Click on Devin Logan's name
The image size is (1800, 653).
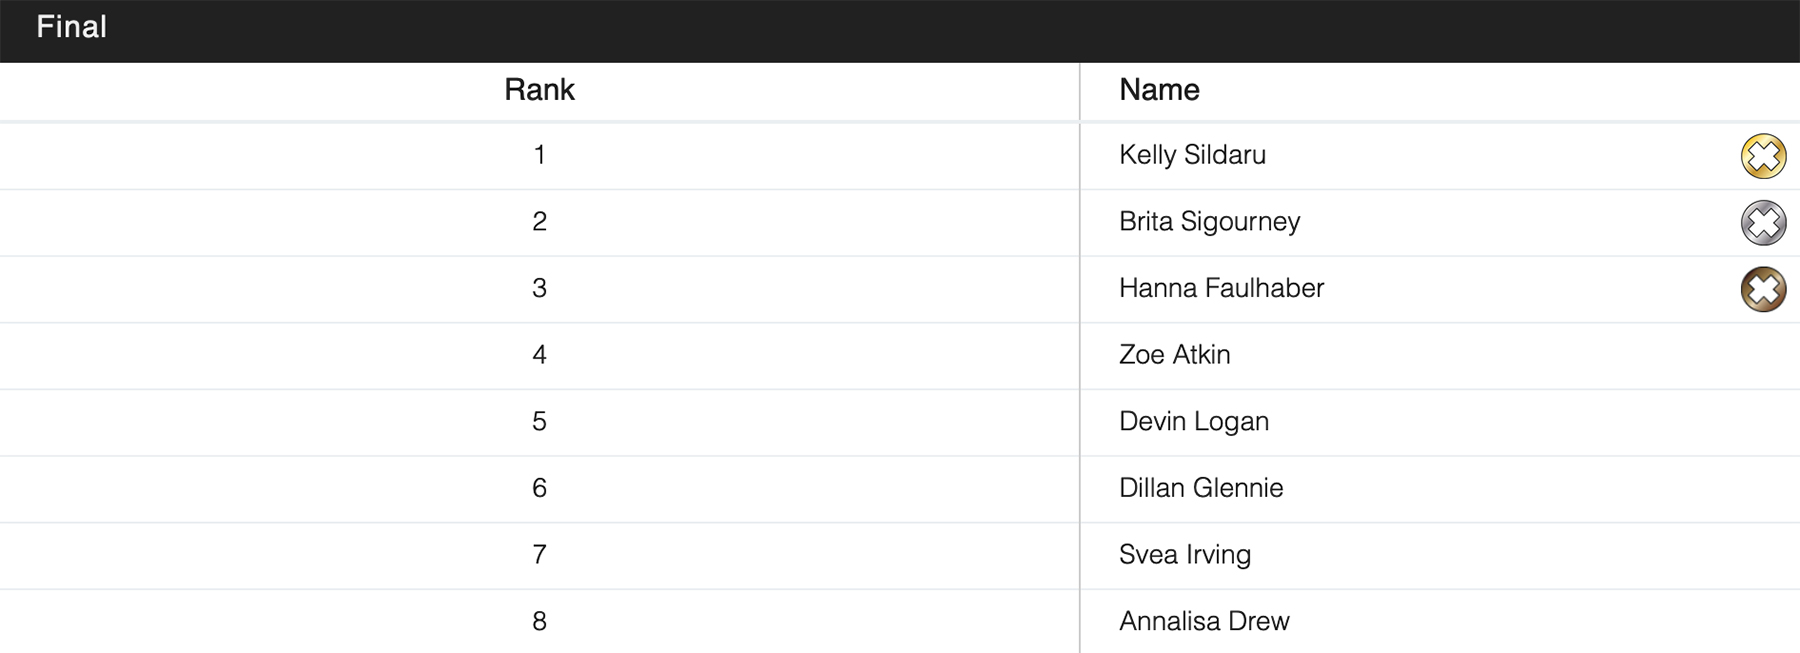(x=1193, y=421)
